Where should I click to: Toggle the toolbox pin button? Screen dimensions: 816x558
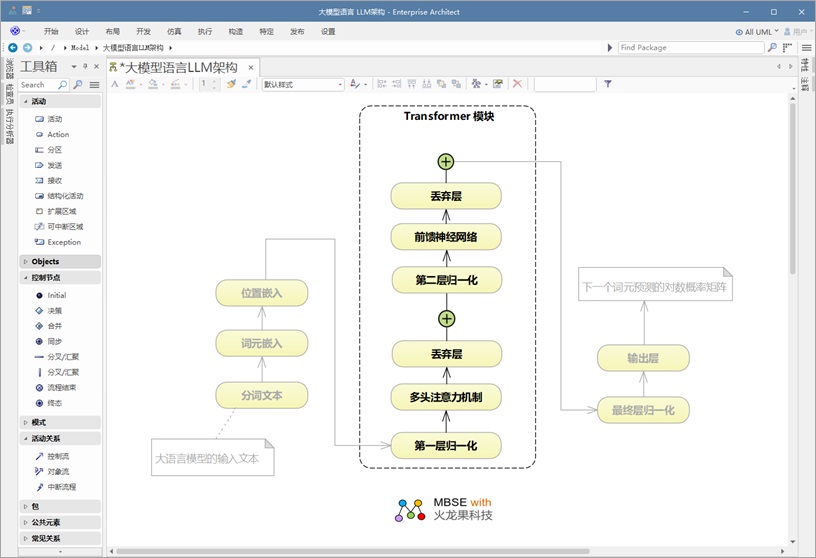tap(85, 66)
